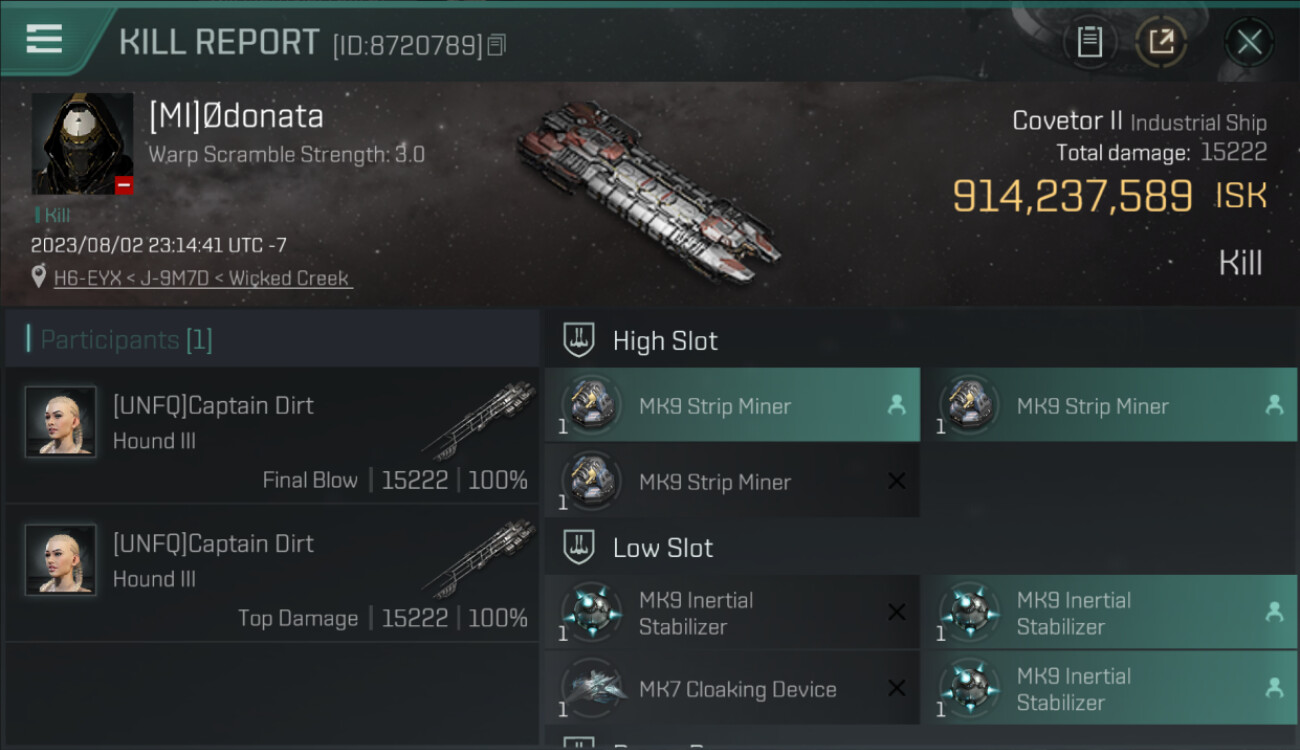1300x750 pixels.
Task: Click Captain Dirt's portrait in Top Damage
Action: click(61, 560)
